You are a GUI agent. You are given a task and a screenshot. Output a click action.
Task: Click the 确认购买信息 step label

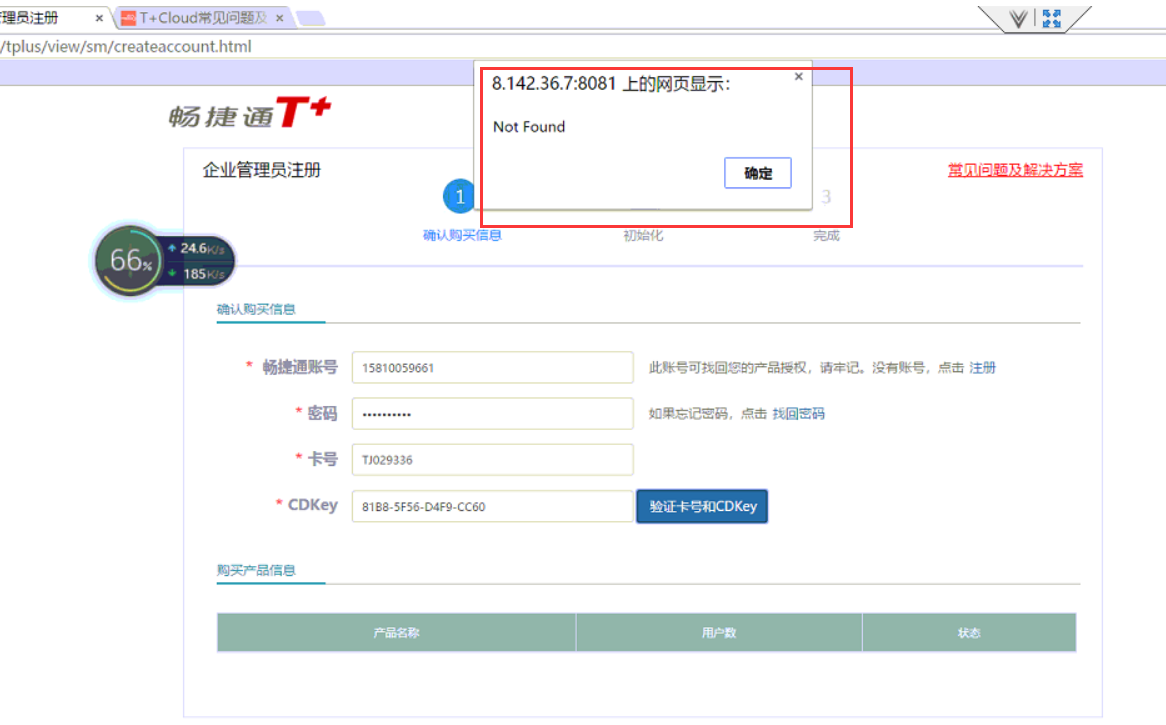462,236
